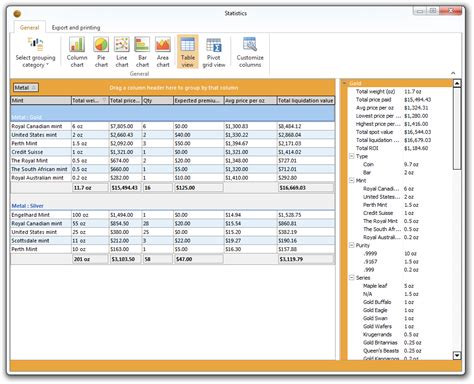
Task: Click the $3,119.79 silver liquidation total
Action: click(306, 259)
